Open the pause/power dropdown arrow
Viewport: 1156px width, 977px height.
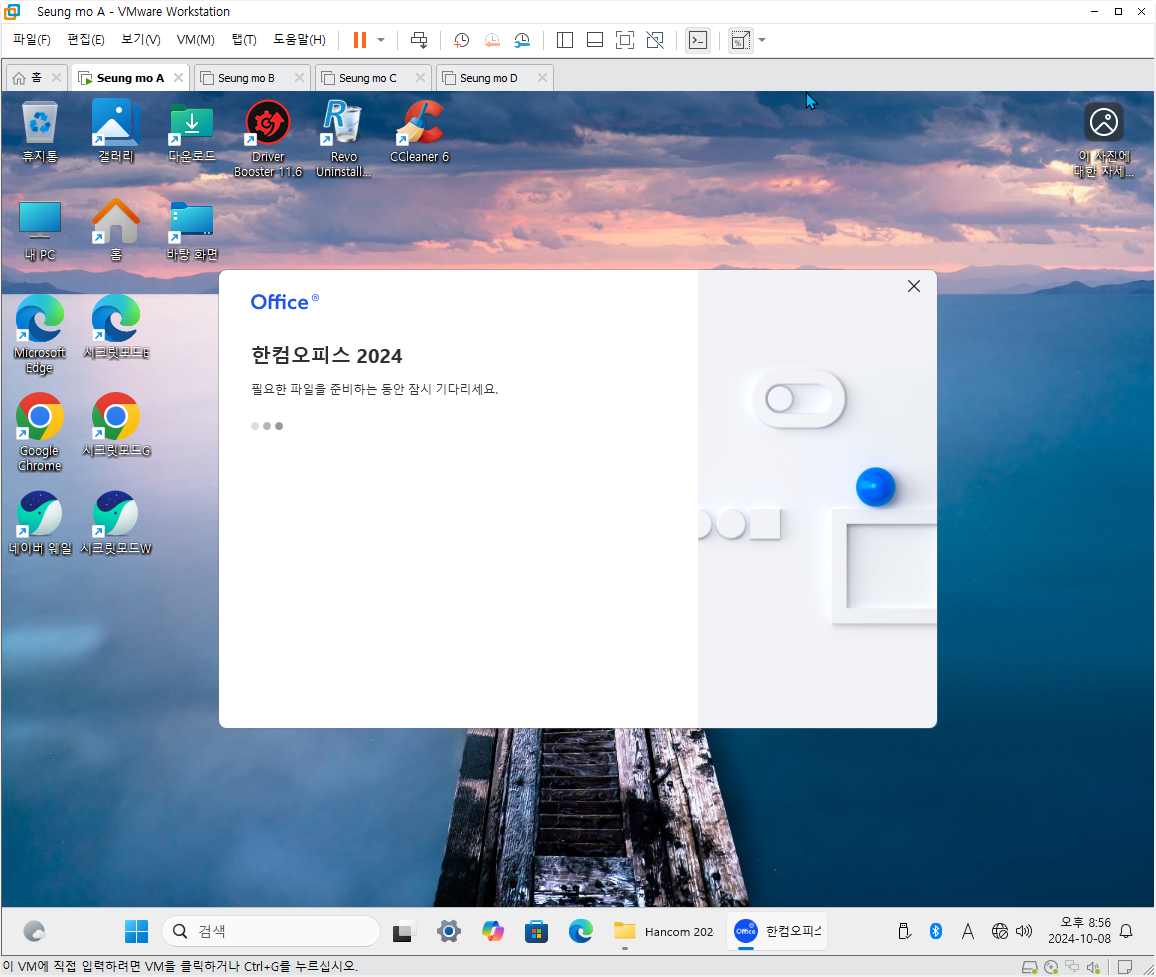381,40
